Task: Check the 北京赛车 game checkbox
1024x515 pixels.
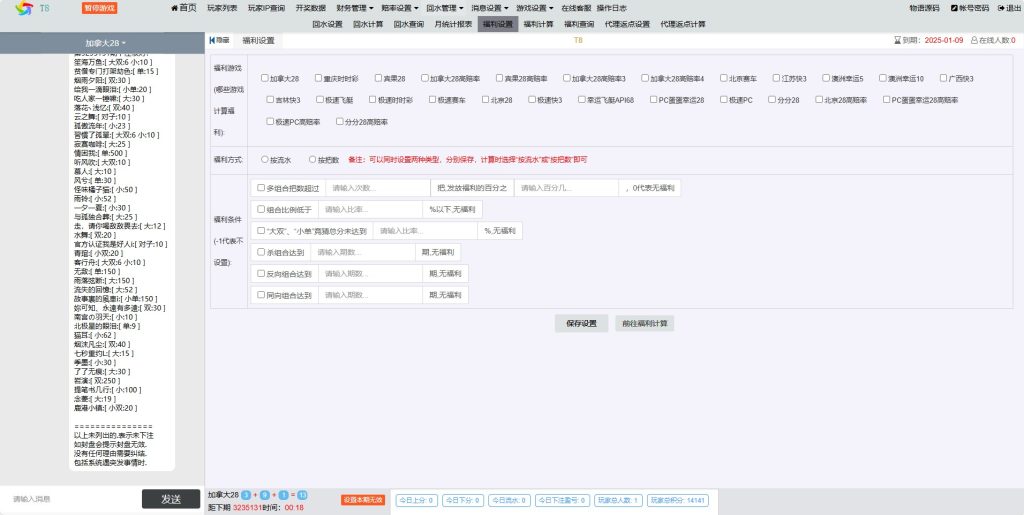Action: [722, 78]
